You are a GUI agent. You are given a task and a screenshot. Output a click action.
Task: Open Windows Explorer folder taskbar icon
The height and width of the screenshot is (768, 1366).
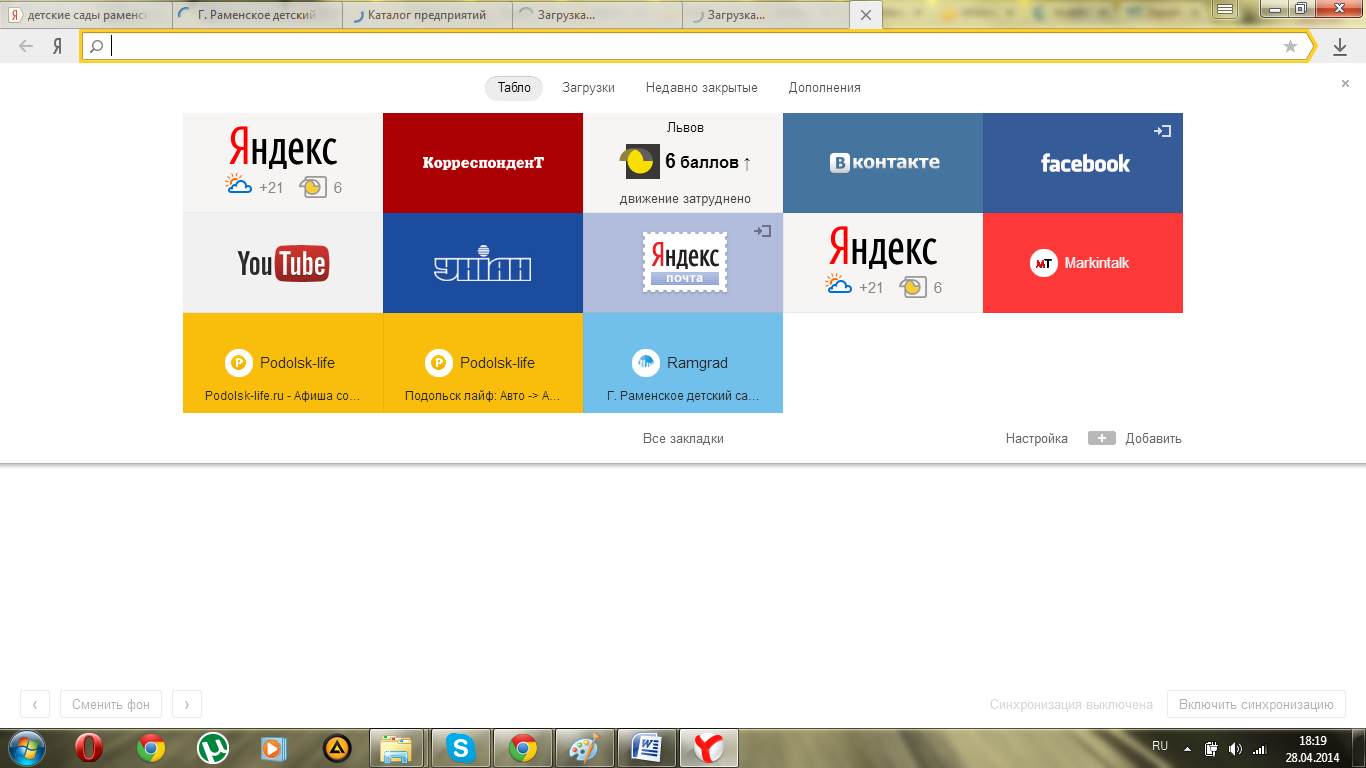[398, 748]
